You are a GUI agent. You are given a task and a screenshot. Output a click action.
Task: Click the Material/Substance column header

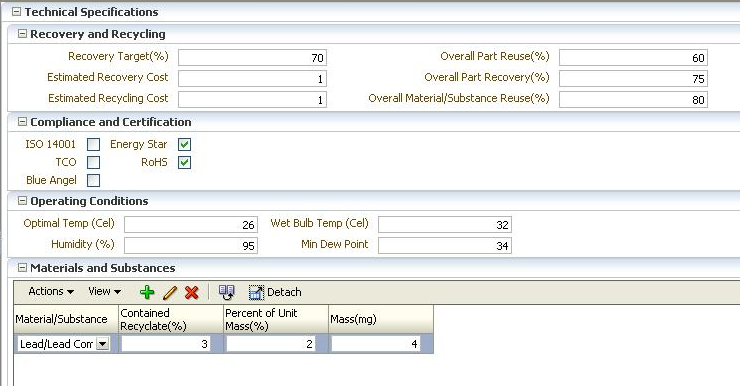[66, 319]
